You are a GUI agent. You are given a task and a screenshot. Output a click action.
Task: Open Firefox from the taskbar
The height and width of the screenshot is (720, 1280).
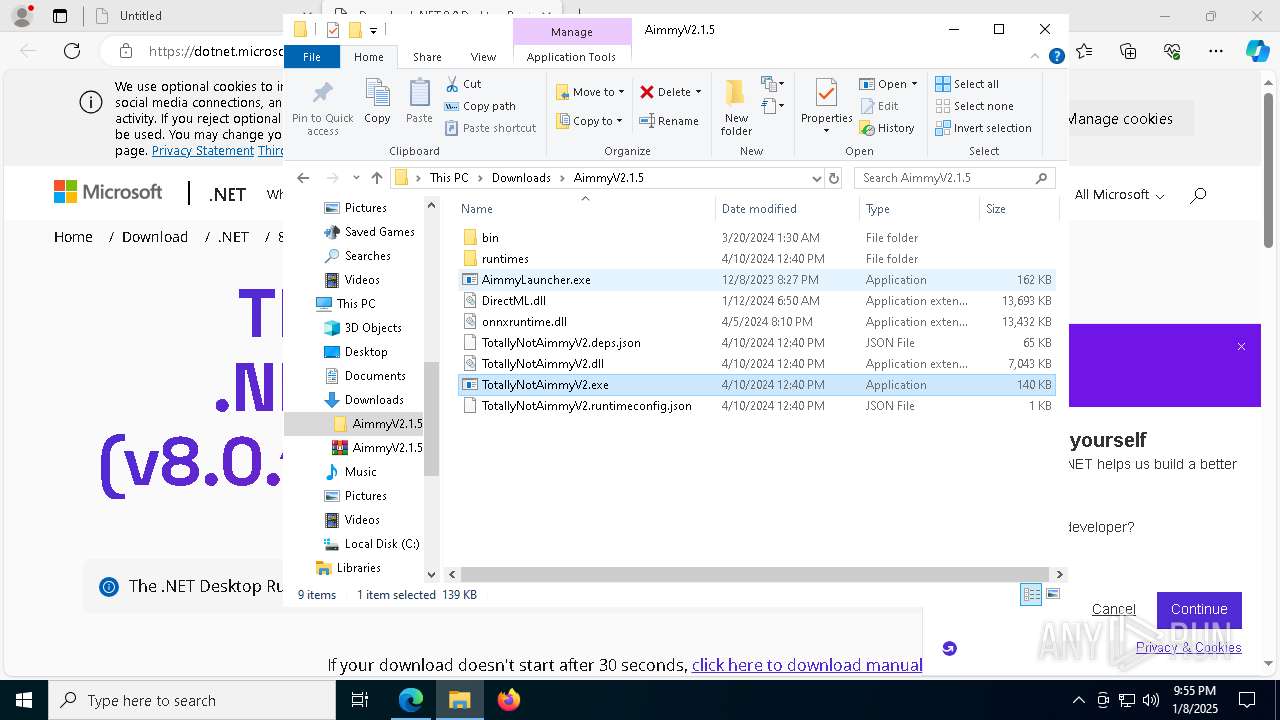click(x=509, y=700)
